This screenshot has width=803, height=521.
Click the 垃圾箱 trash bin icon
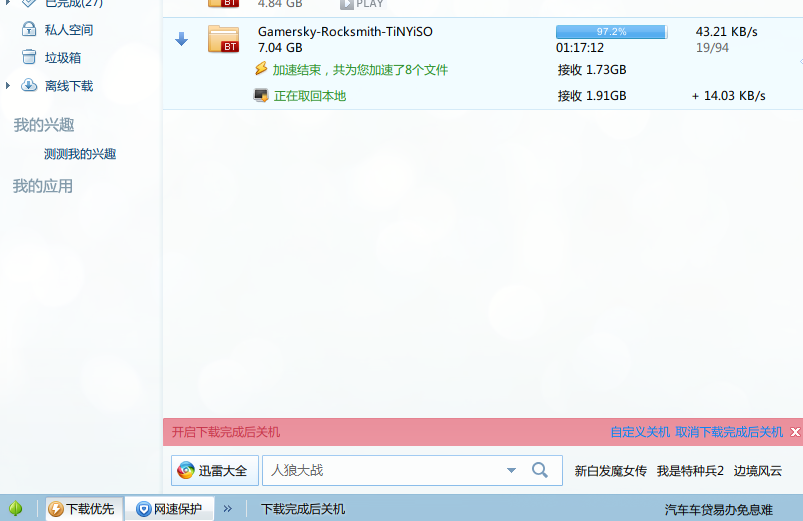tap(29, 57)
